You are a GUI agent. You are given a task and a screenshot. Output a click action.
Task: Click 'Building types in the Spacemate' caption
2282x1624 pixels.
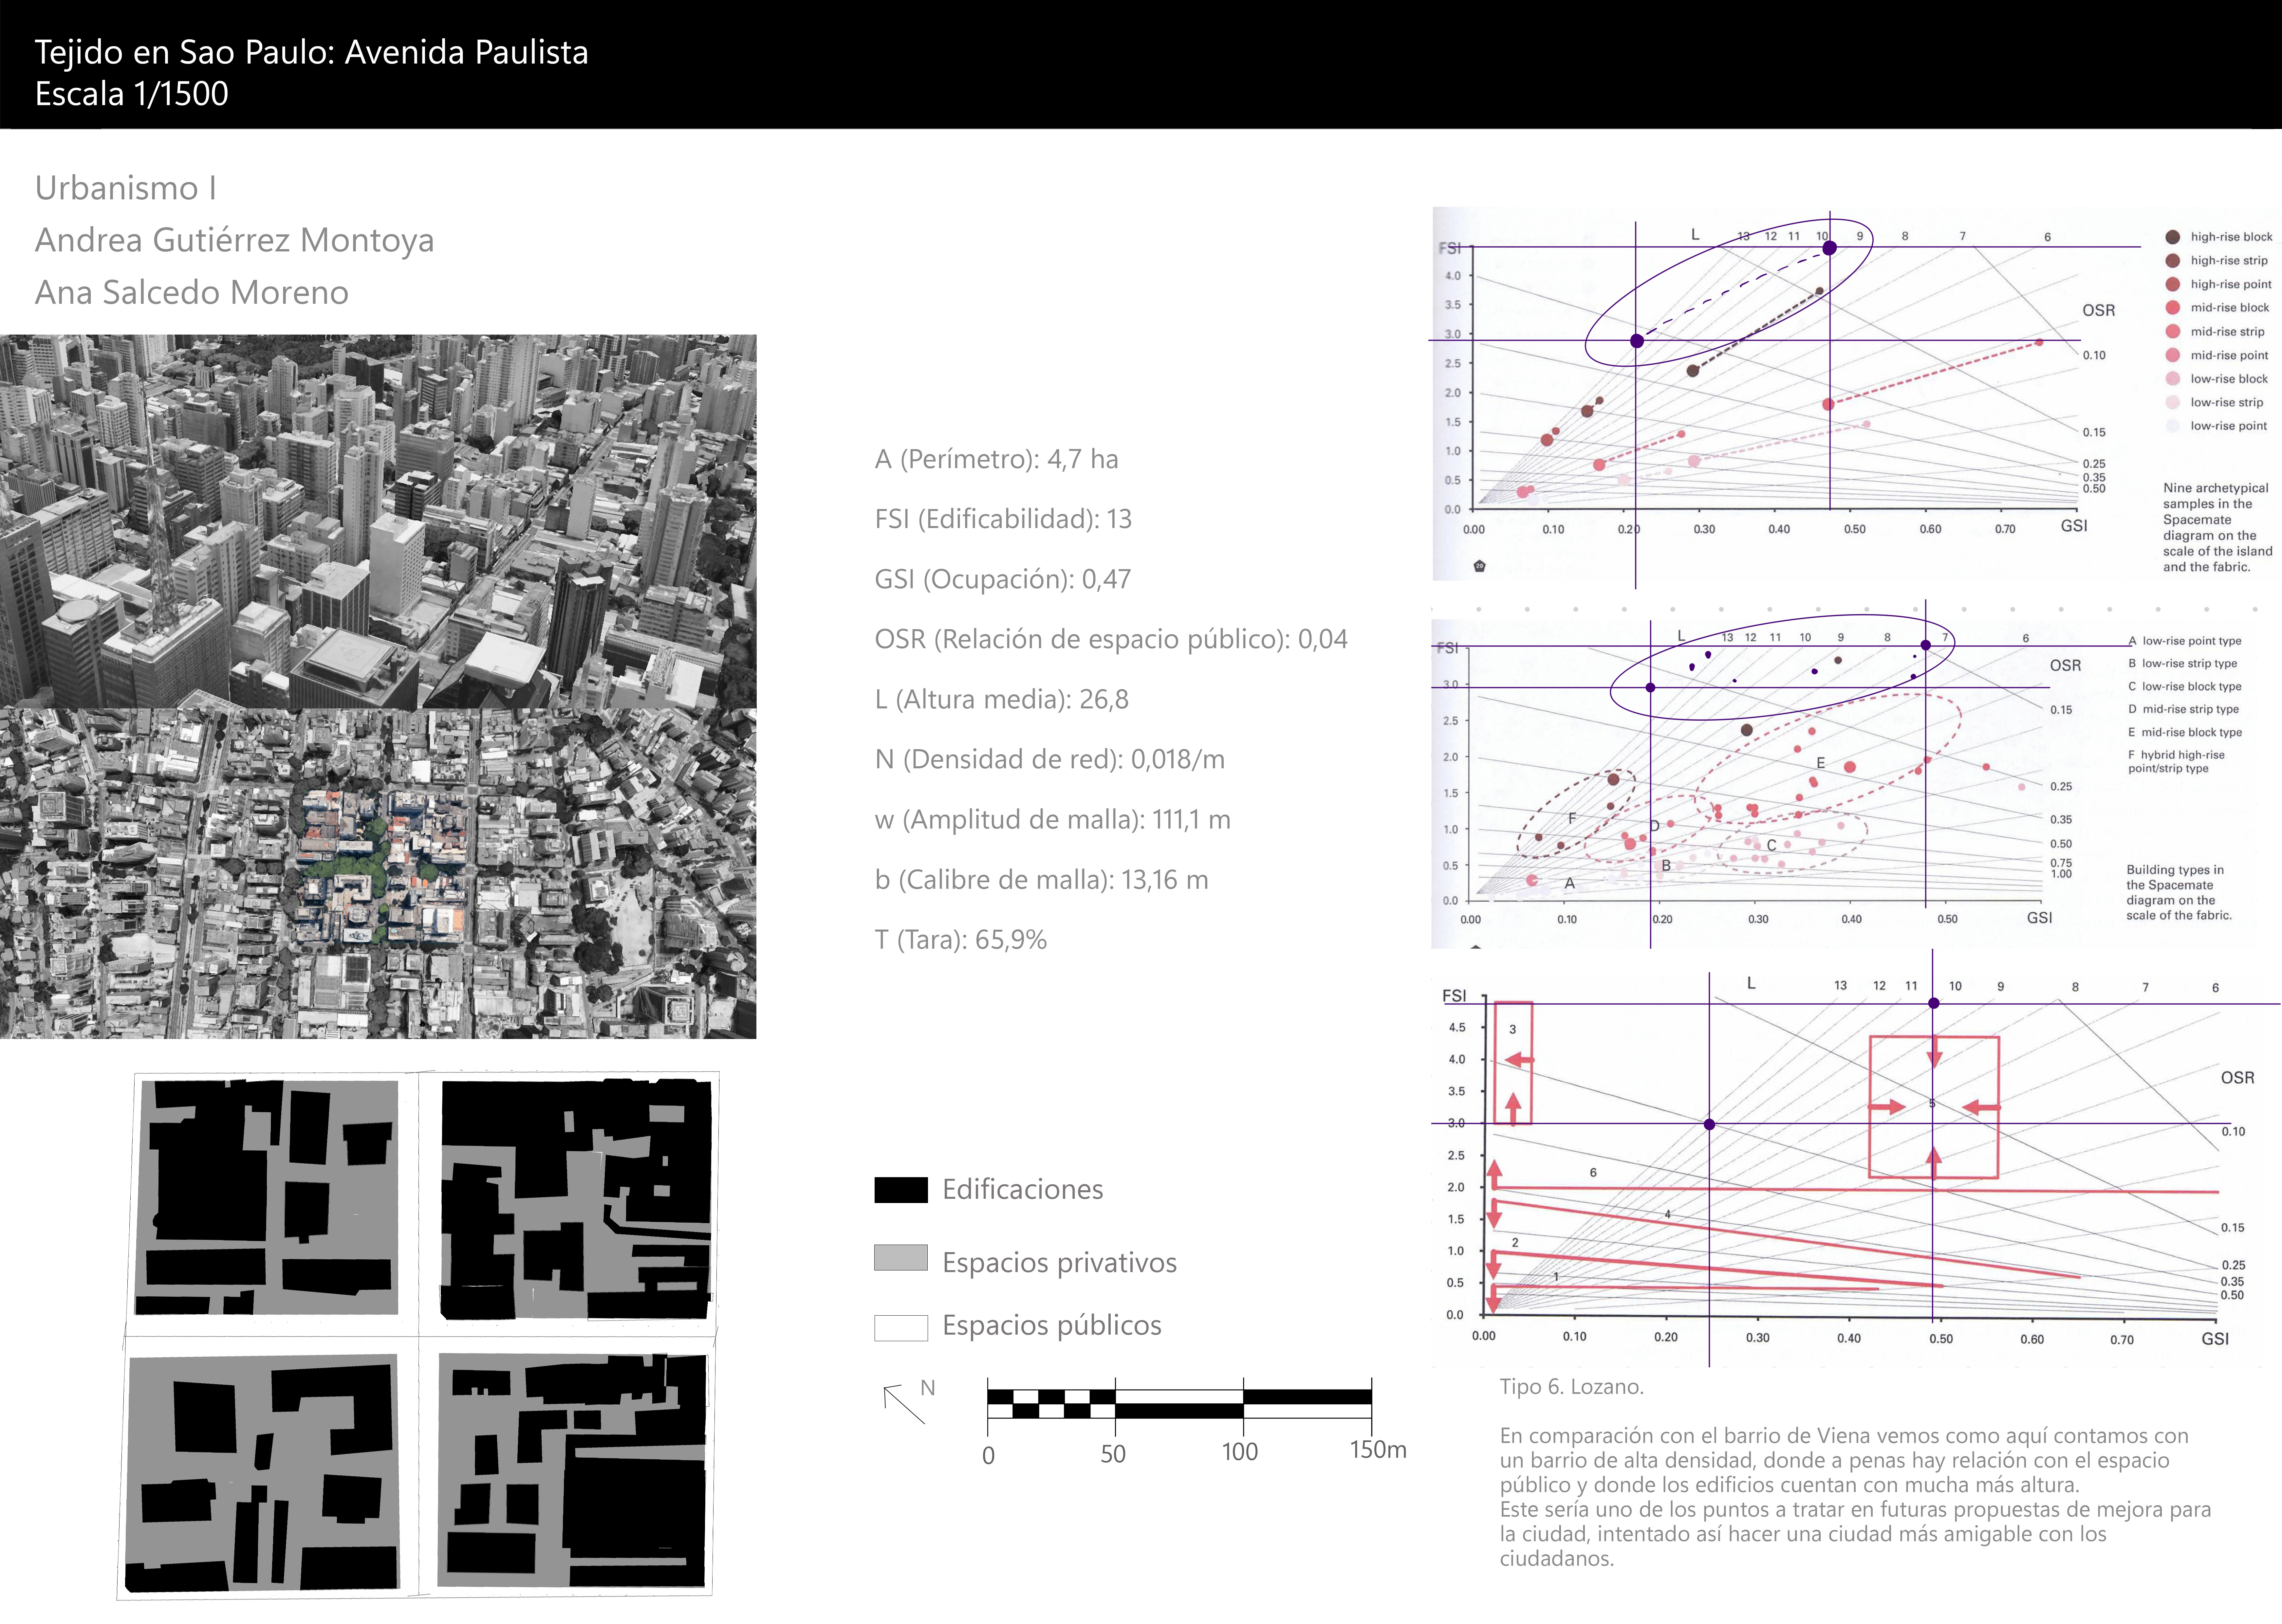(2179, 893)
